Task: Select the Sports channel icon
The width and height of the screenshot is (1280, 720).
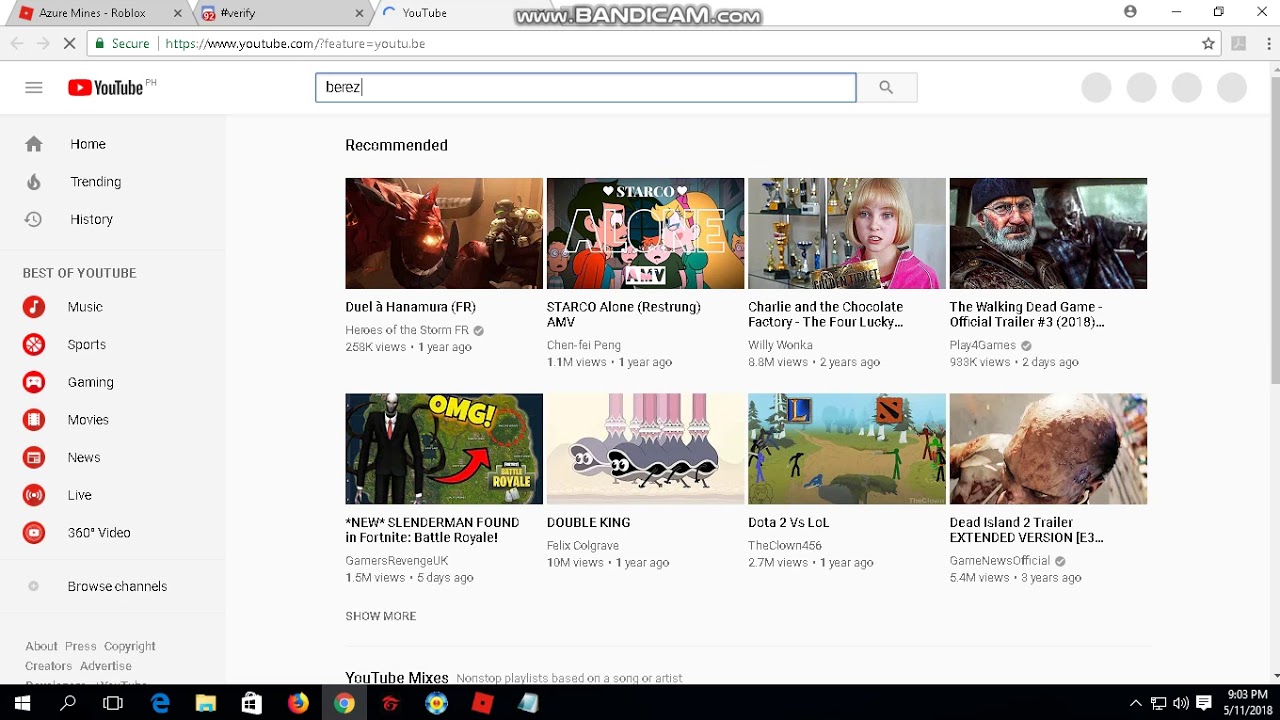Action: (x=34, y=345)
